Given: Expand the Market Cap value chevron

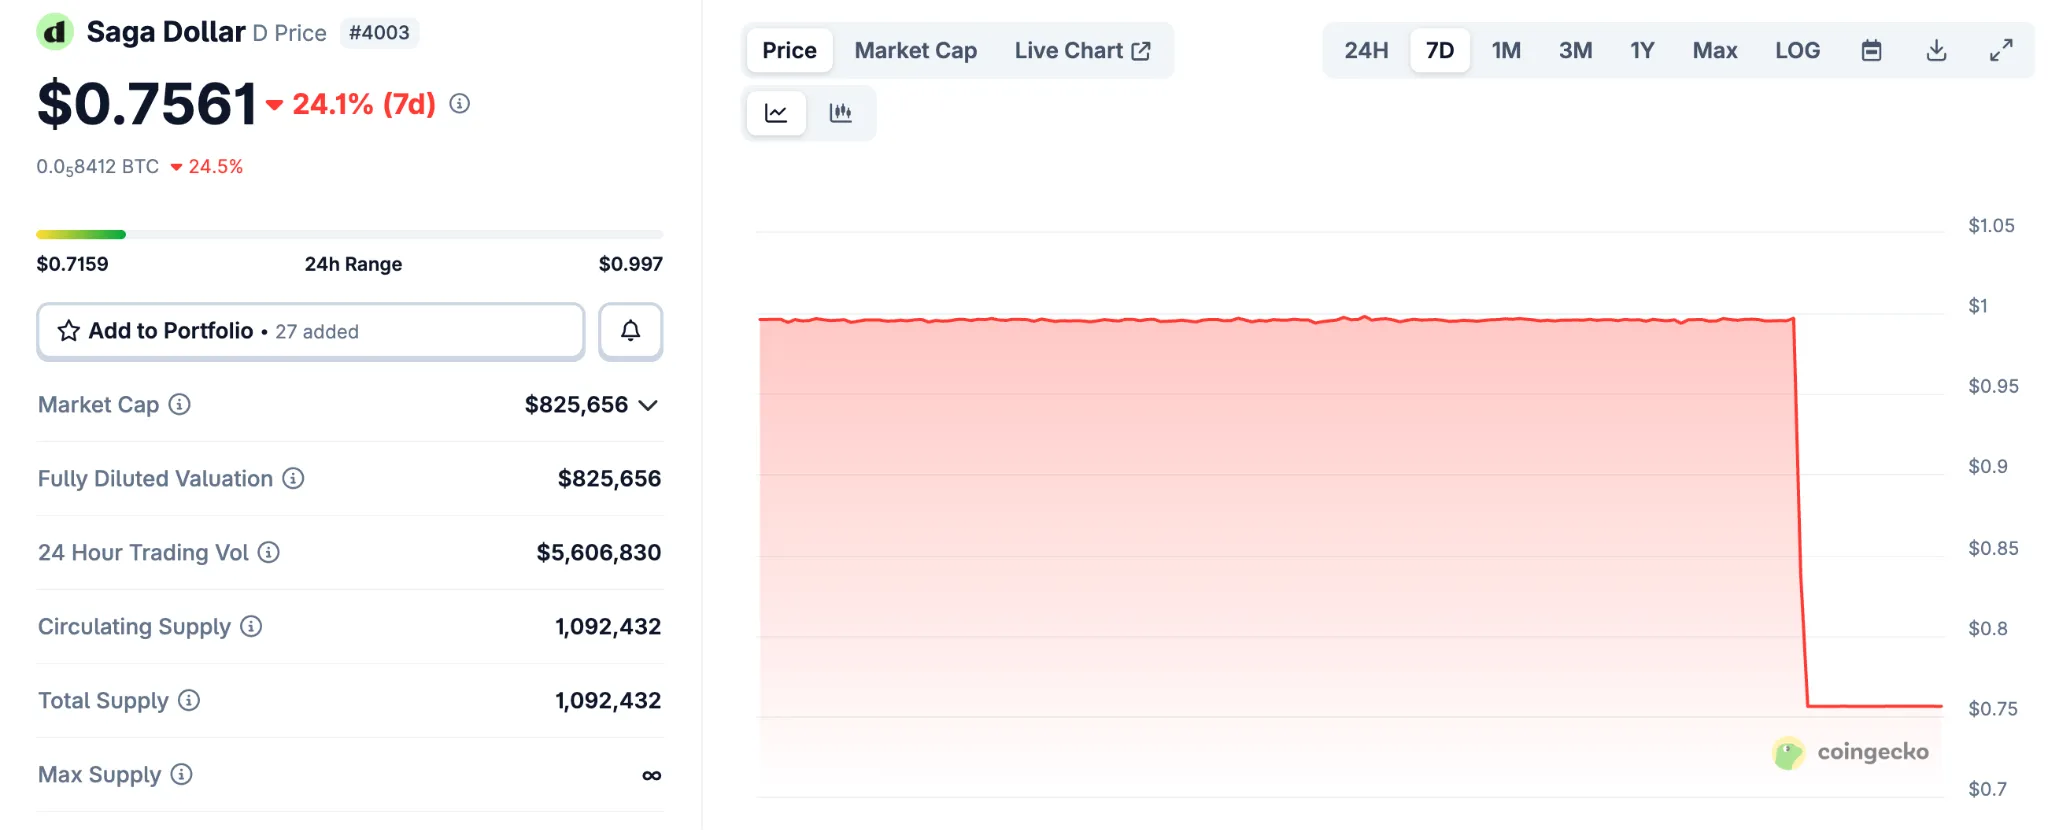Looking at the screenshot, I should point(648,405).
